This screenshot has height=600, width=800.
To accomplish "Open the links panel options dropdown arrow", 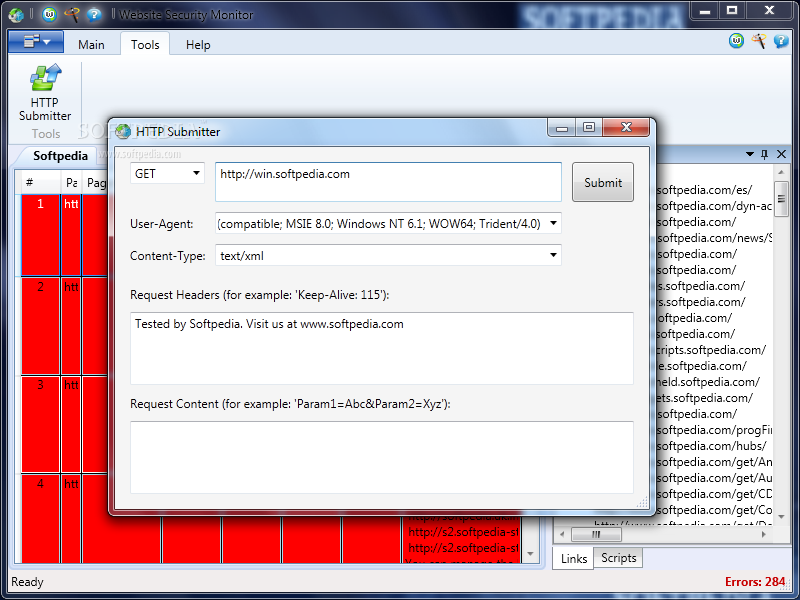I will (x=749, y=154).
